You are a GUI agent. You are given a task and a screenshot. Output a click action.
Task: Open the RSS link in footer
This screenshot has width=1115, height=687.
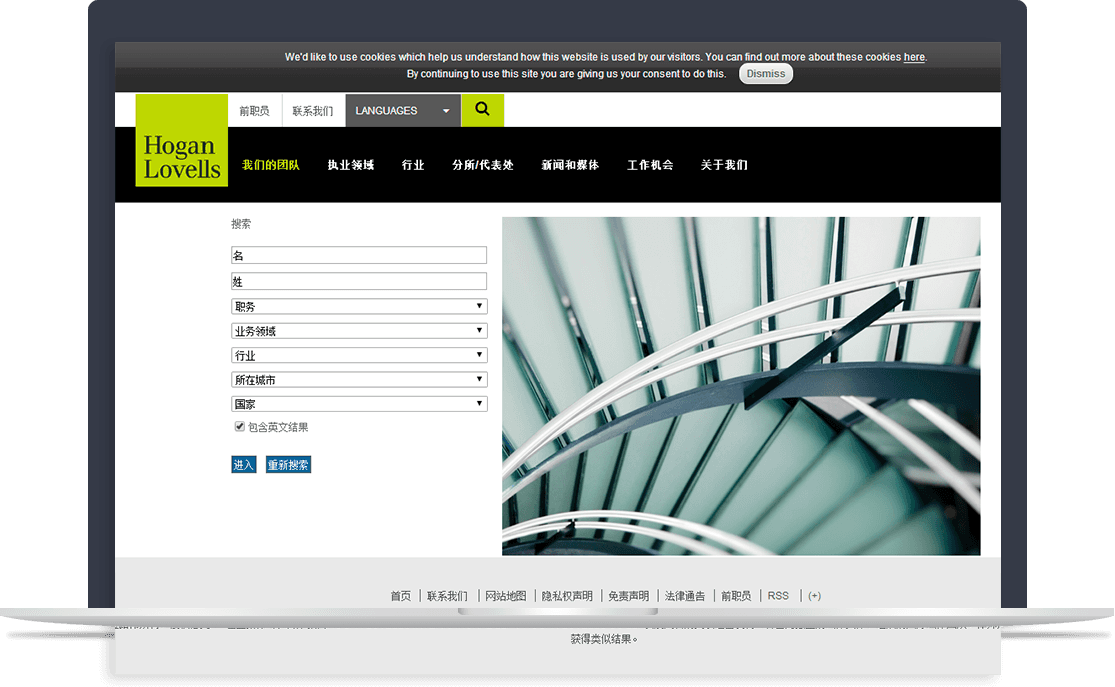778,596
